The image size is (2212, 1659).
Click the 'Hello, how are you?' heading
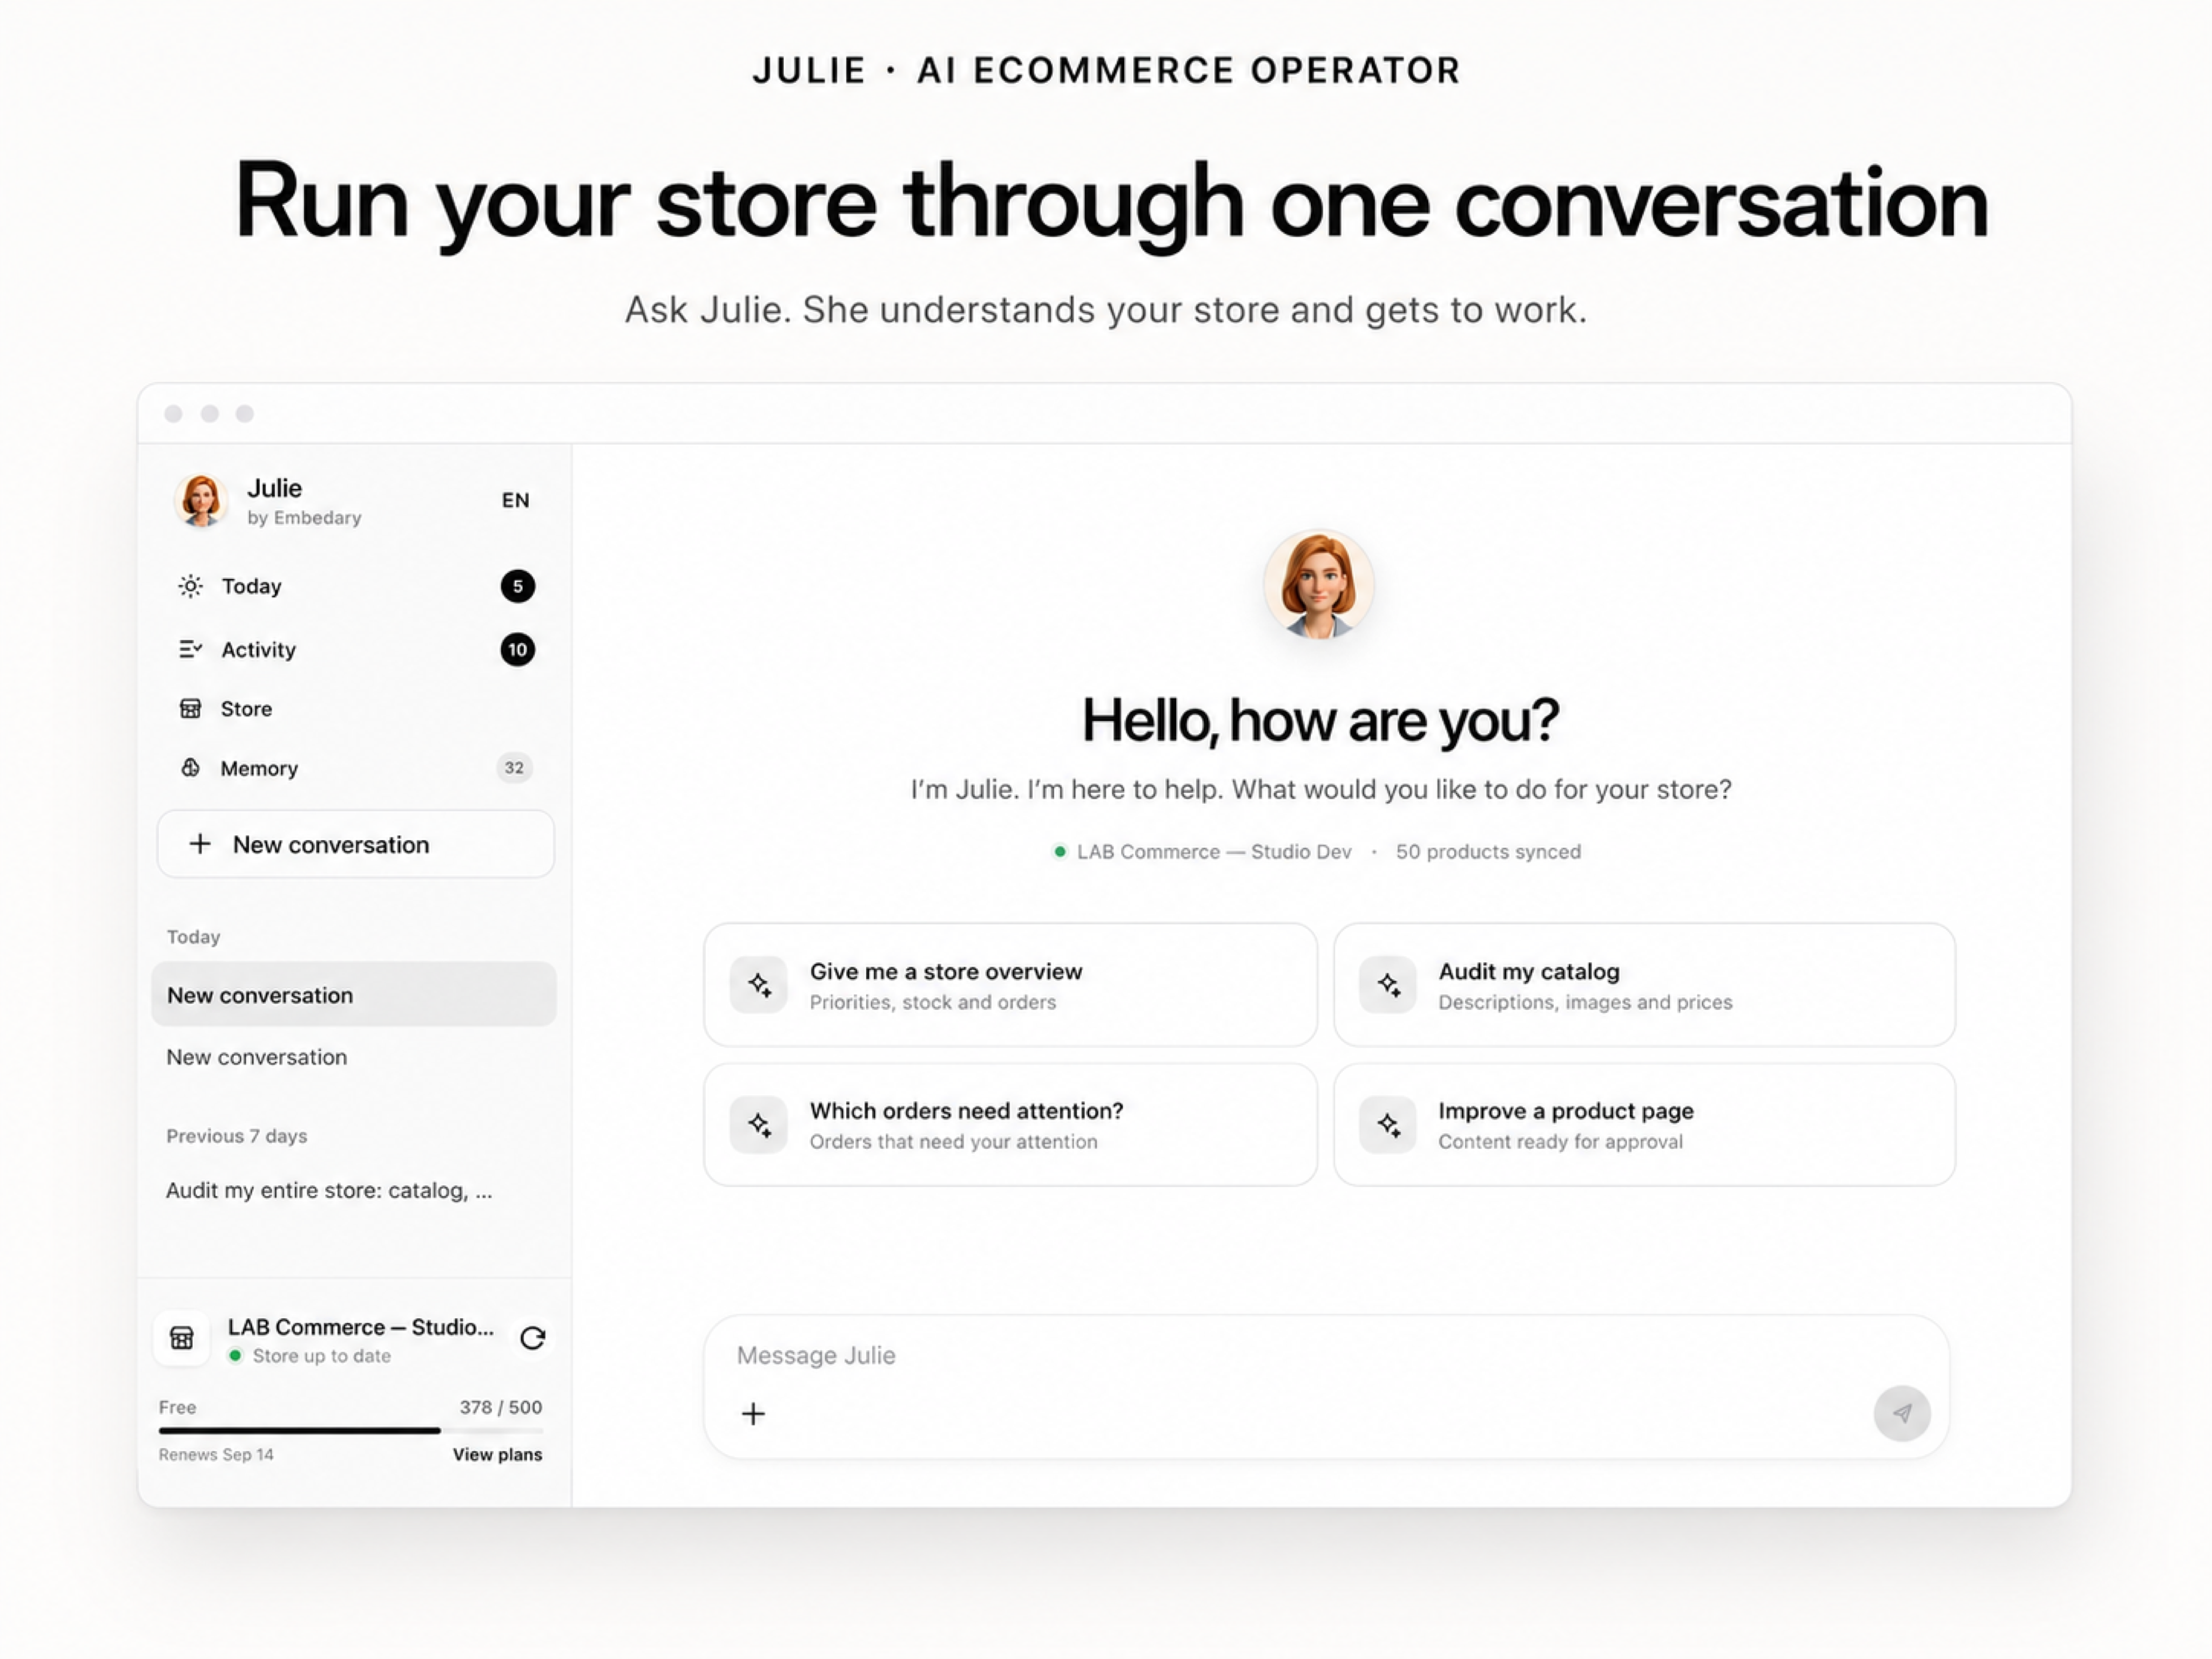pos(1320,720)
